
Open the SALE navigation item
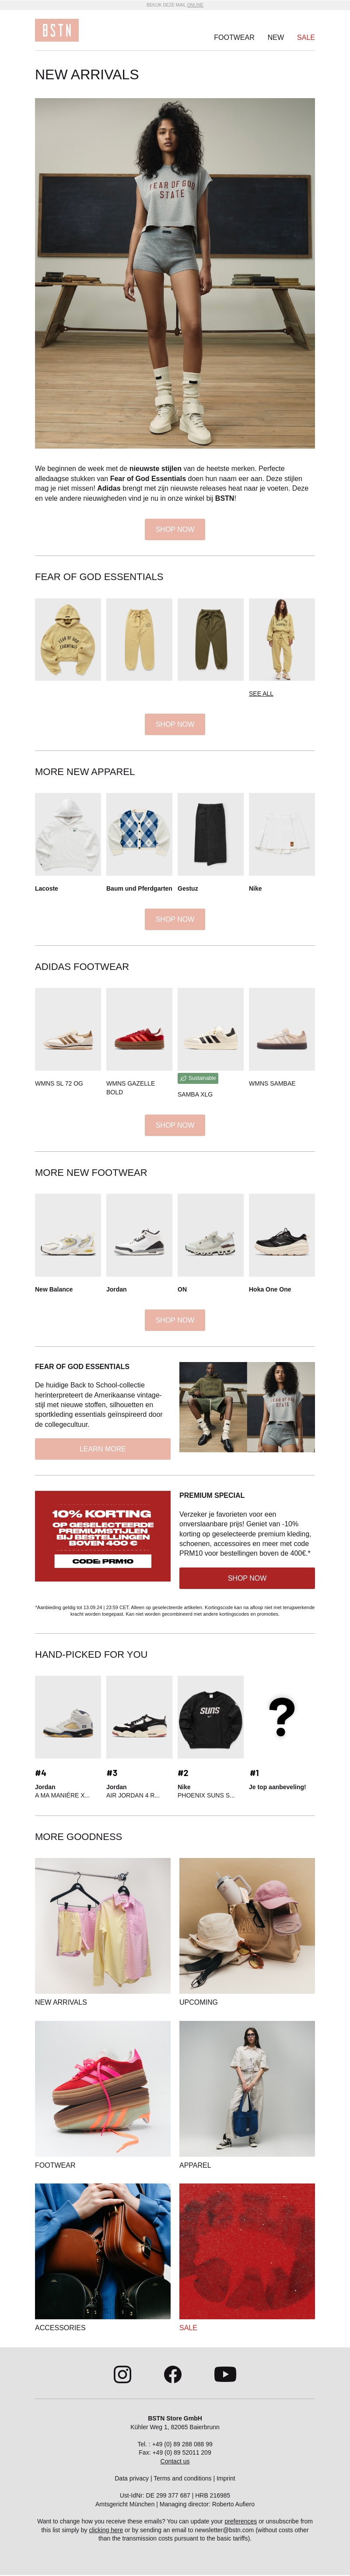pyautogui.click(x=306, y=37)
